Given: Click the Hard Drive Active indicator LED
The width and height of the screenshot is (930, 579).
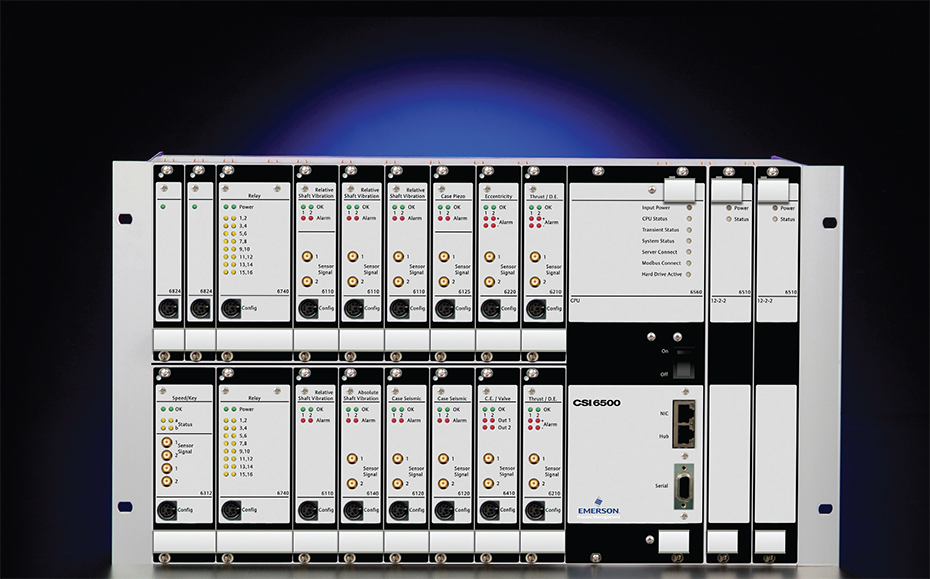Looking at the screenshot, I should (x=689, y=274).
